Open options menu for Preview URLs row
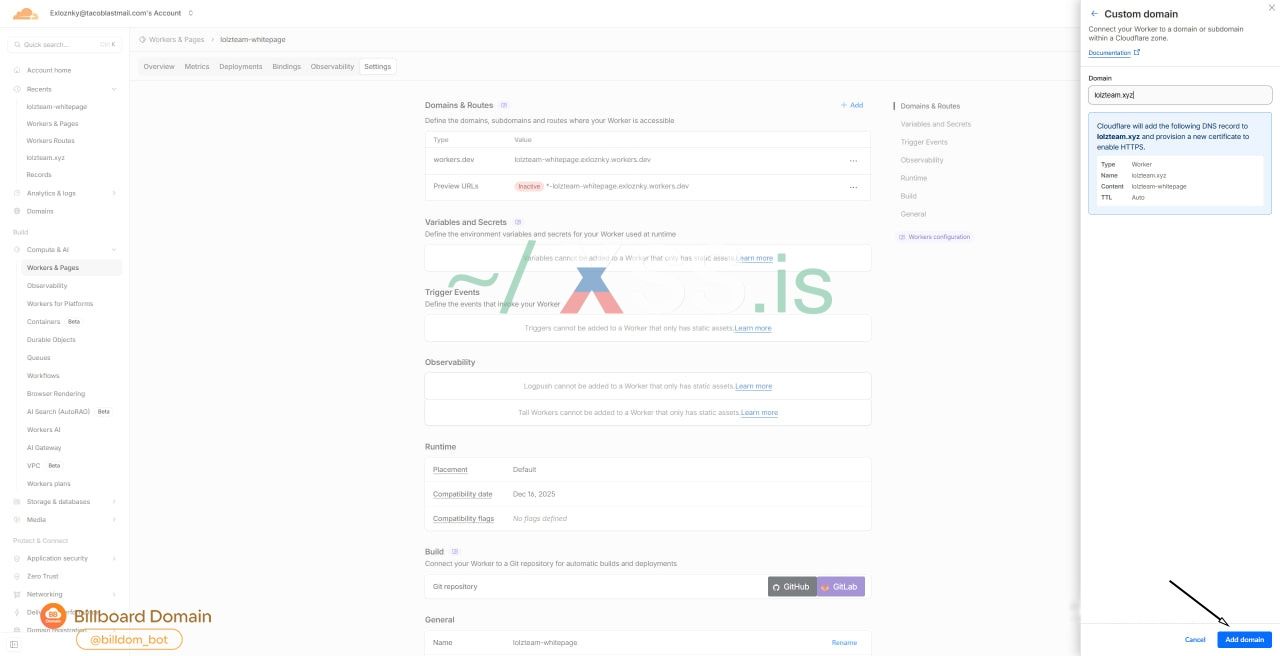This screenshot has width=1280, height=656. point(853,187)
